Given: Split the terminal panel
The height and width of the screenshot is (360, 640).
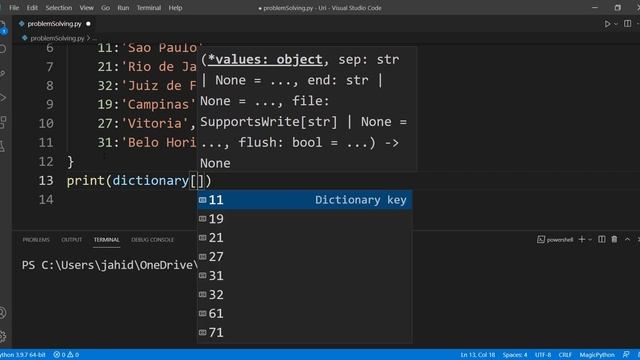Looking at the screenshot, I should click(602, 239).
